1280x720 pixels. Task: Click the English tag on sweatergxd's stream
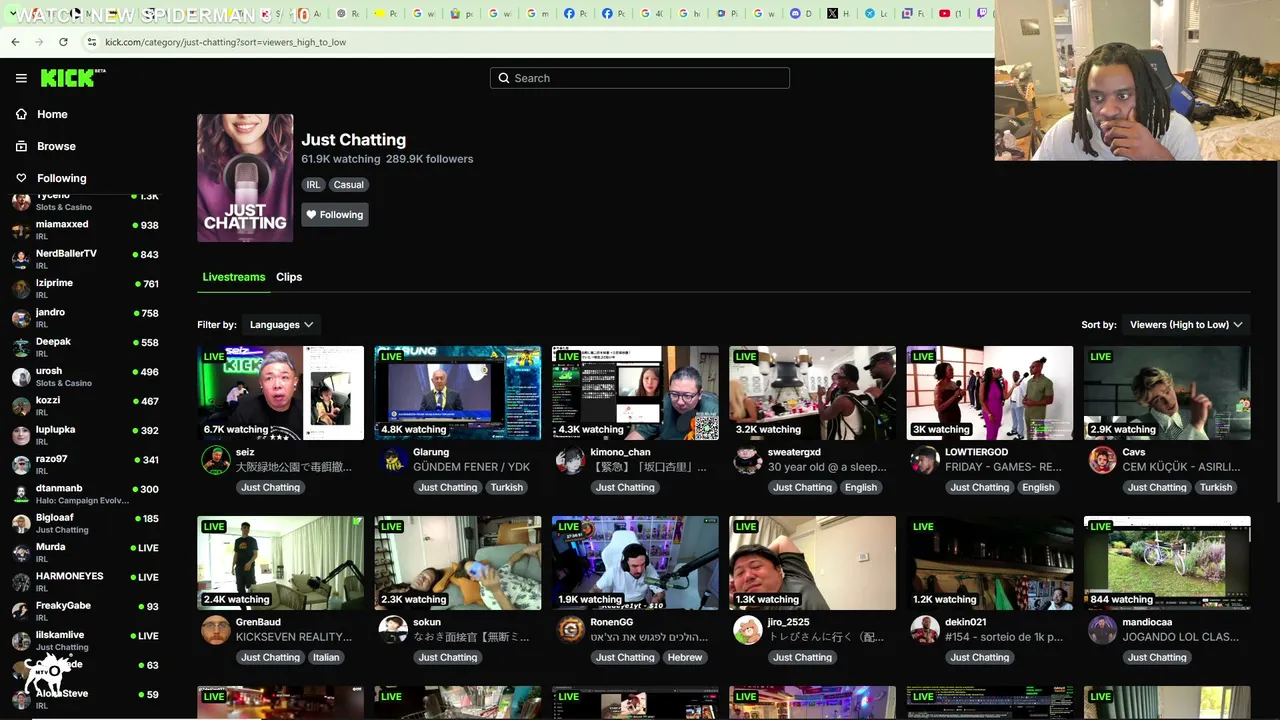[x=861, y=488]
